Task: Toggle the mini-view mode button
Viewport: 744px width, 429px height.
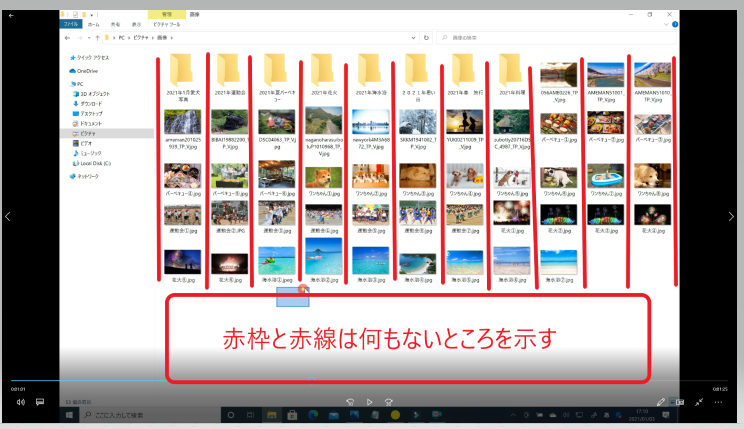Action: (x=680, y=402)
